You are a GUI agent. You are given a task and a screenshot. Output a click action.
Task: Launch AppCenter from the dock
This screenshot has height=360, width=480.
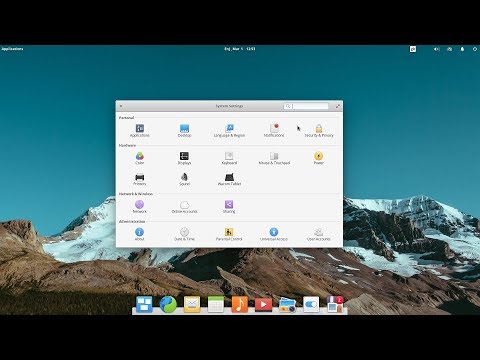click(335, 304)
